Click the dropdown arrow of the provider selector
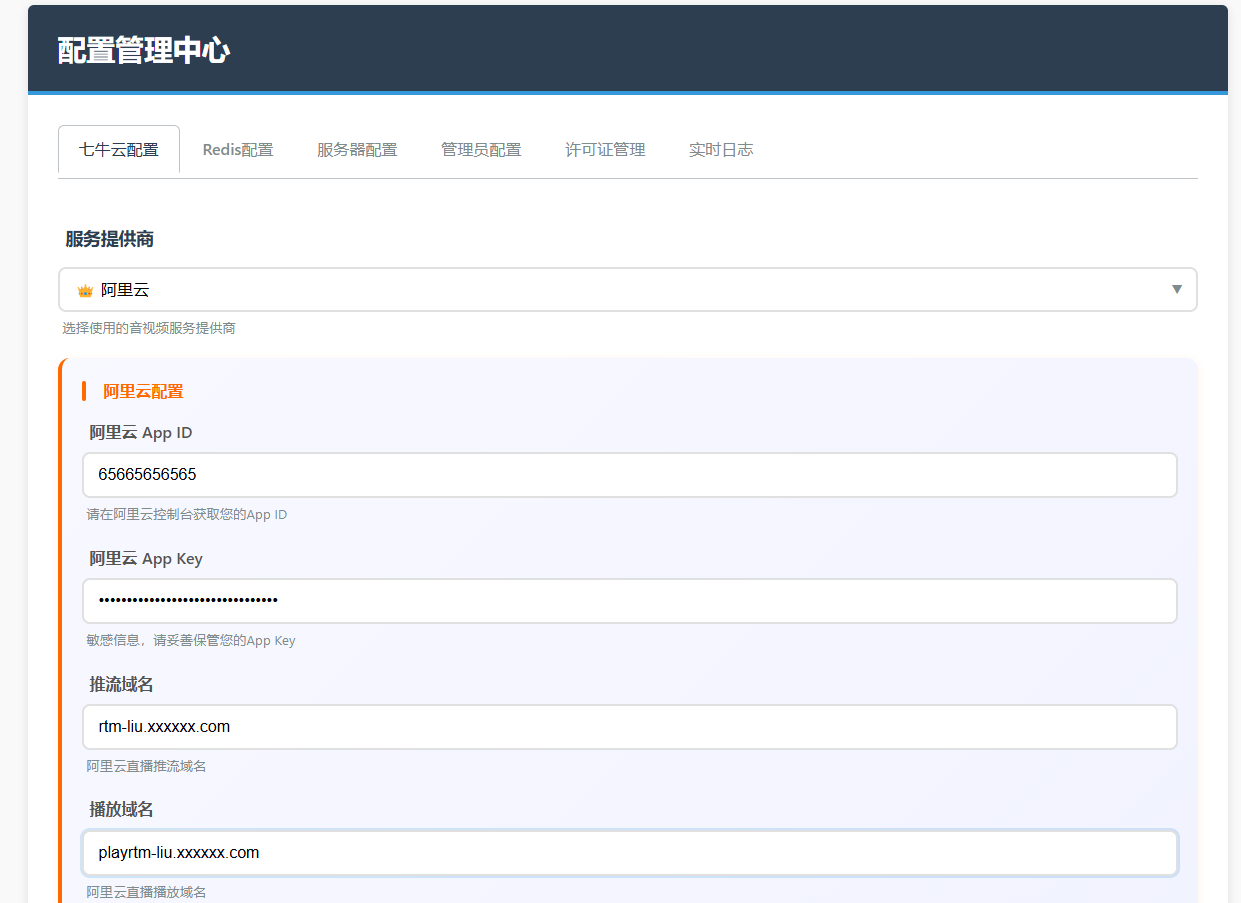Image resolution: width=1241 pixels, height=903 pixels. (x=1177, y=290)
